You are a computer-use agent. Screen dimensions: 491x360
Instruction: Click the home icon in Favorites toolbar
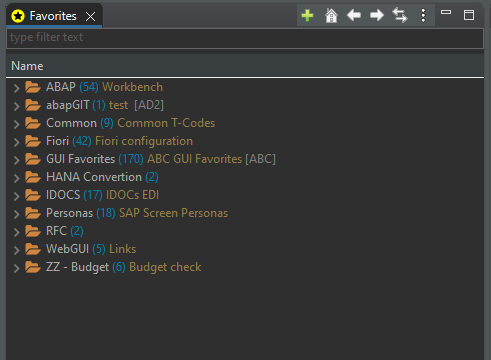coord(331,15)
